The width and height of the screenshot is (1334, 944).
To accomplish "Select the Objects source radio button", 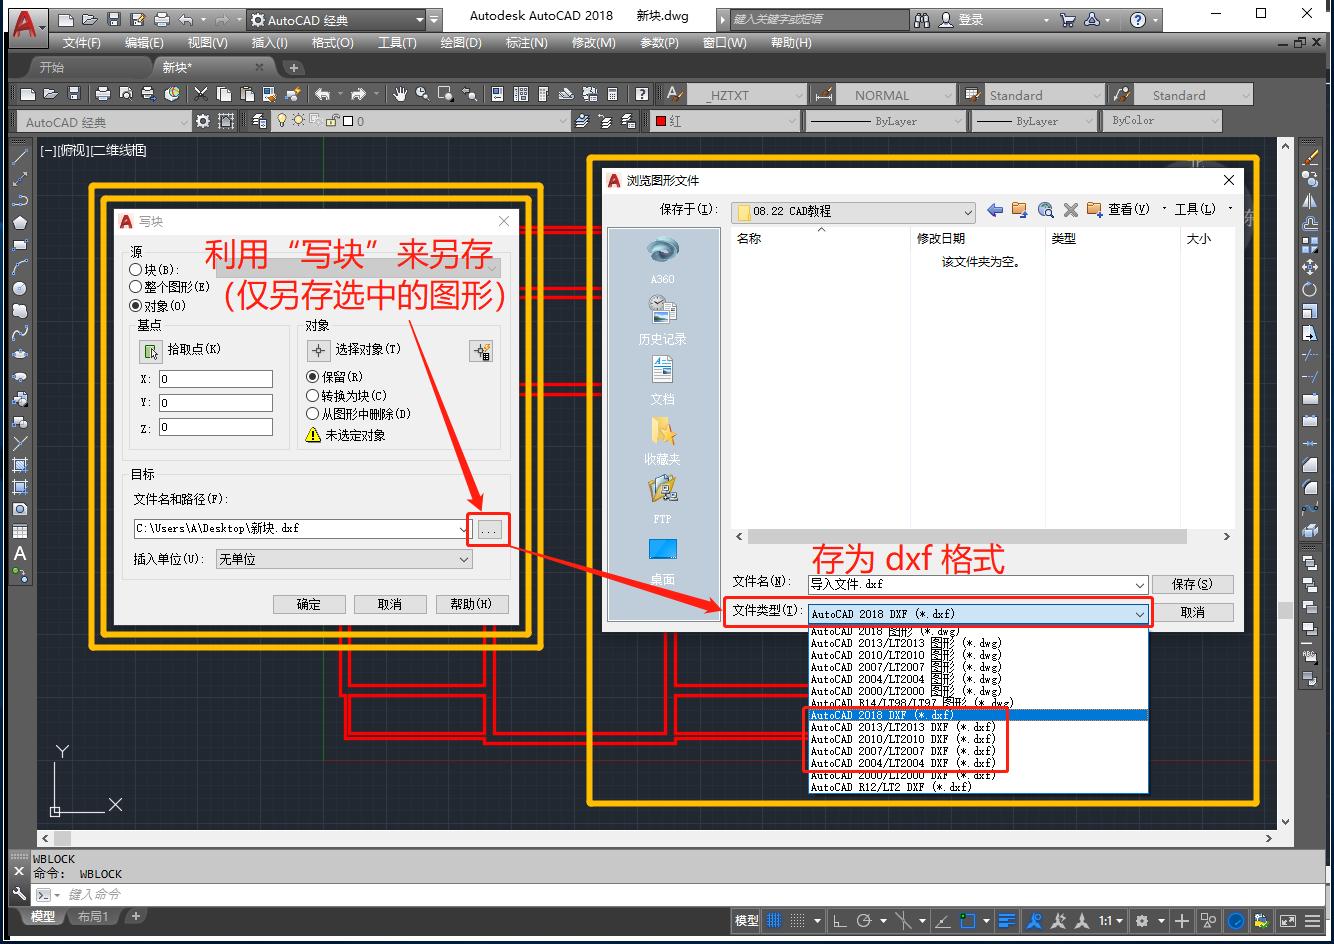I will (136, 305).
